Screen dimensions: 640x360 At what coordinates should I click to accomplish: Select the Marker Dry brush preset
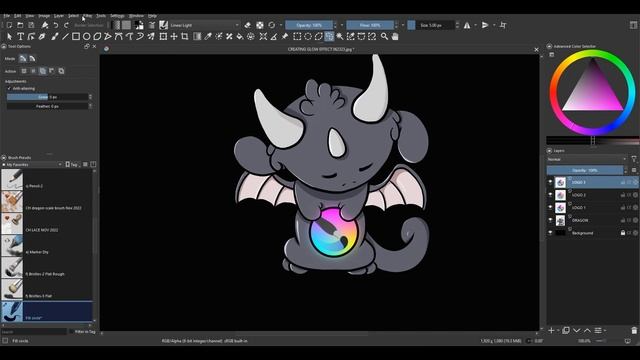[47, 246]
